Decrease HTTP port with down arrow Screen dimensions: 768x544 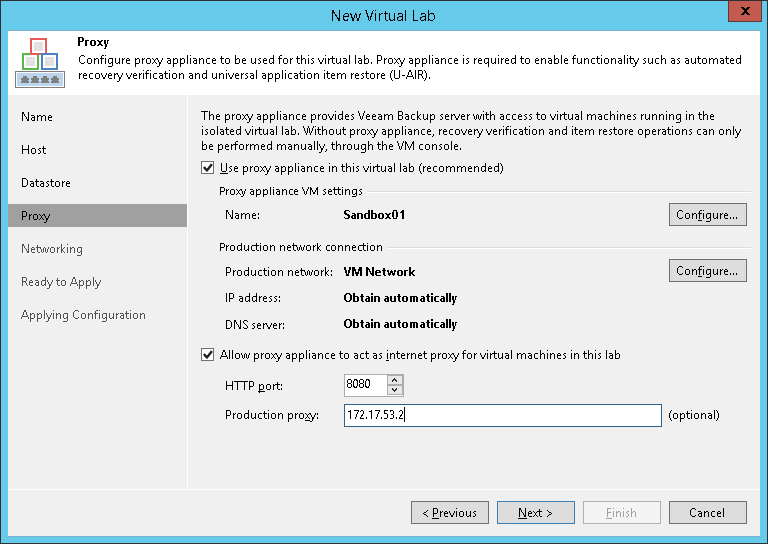(395, 390)
